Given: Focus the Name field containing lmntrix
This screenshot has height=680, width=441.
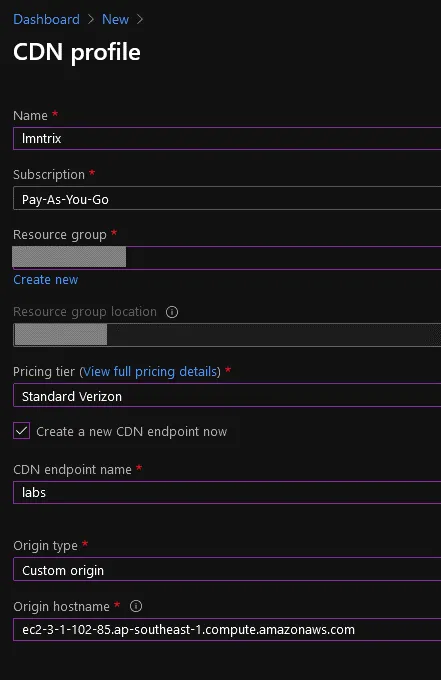Looking at the screenshot, I should [227, 139].
